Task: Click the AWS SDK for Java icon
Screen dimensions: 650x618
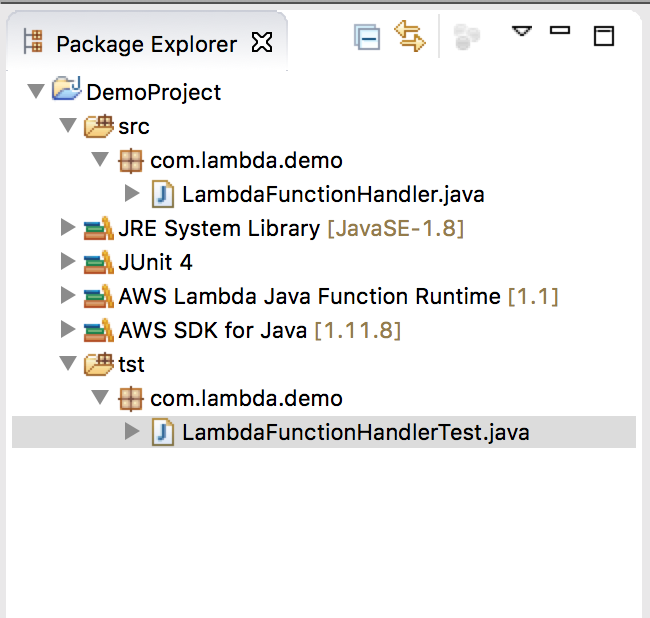Action: coord(98,330)
